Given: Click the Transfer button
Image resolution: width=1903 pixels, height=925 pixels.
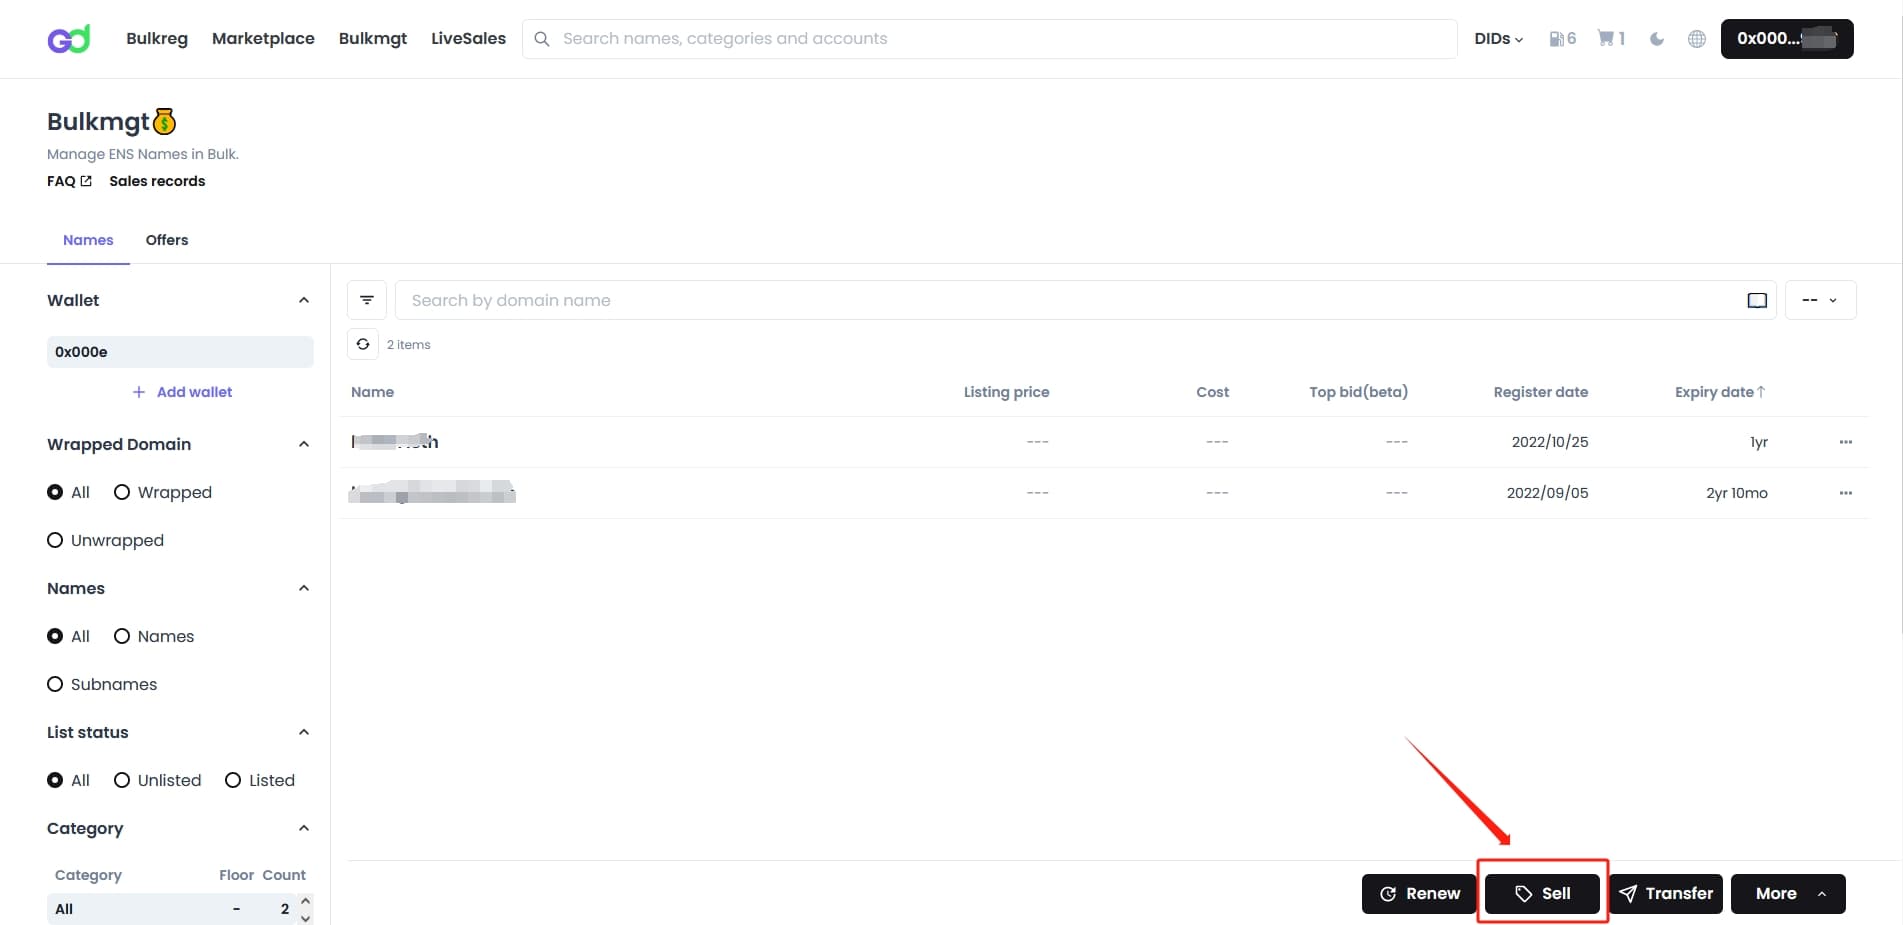Looking at the screenshot, I should tap(1666, 894).
